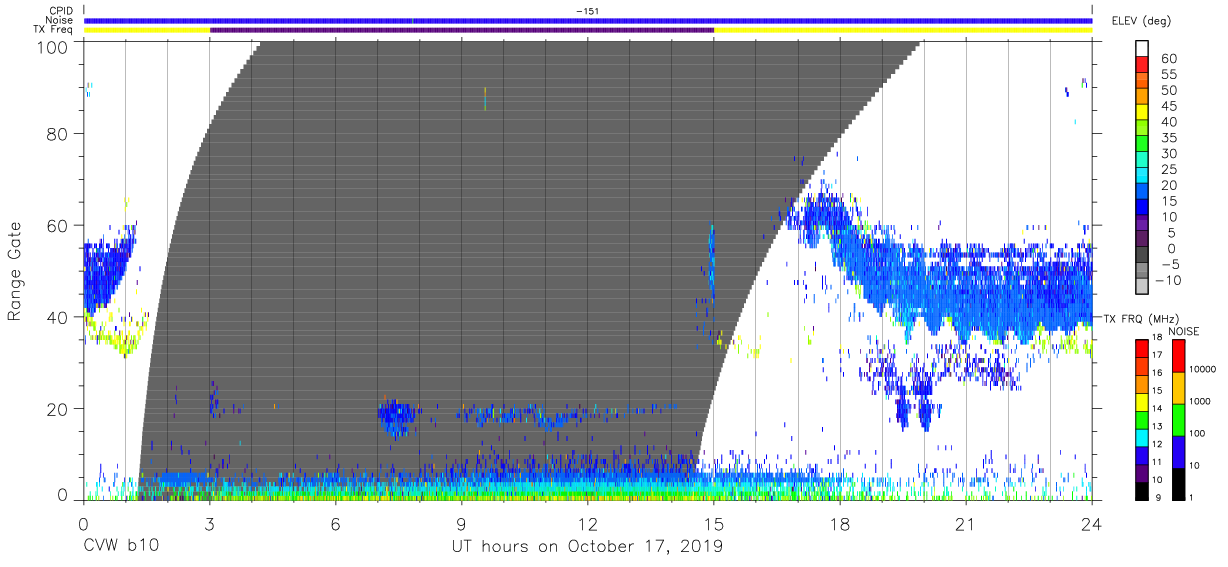
Task: Click the '40' tick on the Range Gate axis
Action: pos(55,317)
